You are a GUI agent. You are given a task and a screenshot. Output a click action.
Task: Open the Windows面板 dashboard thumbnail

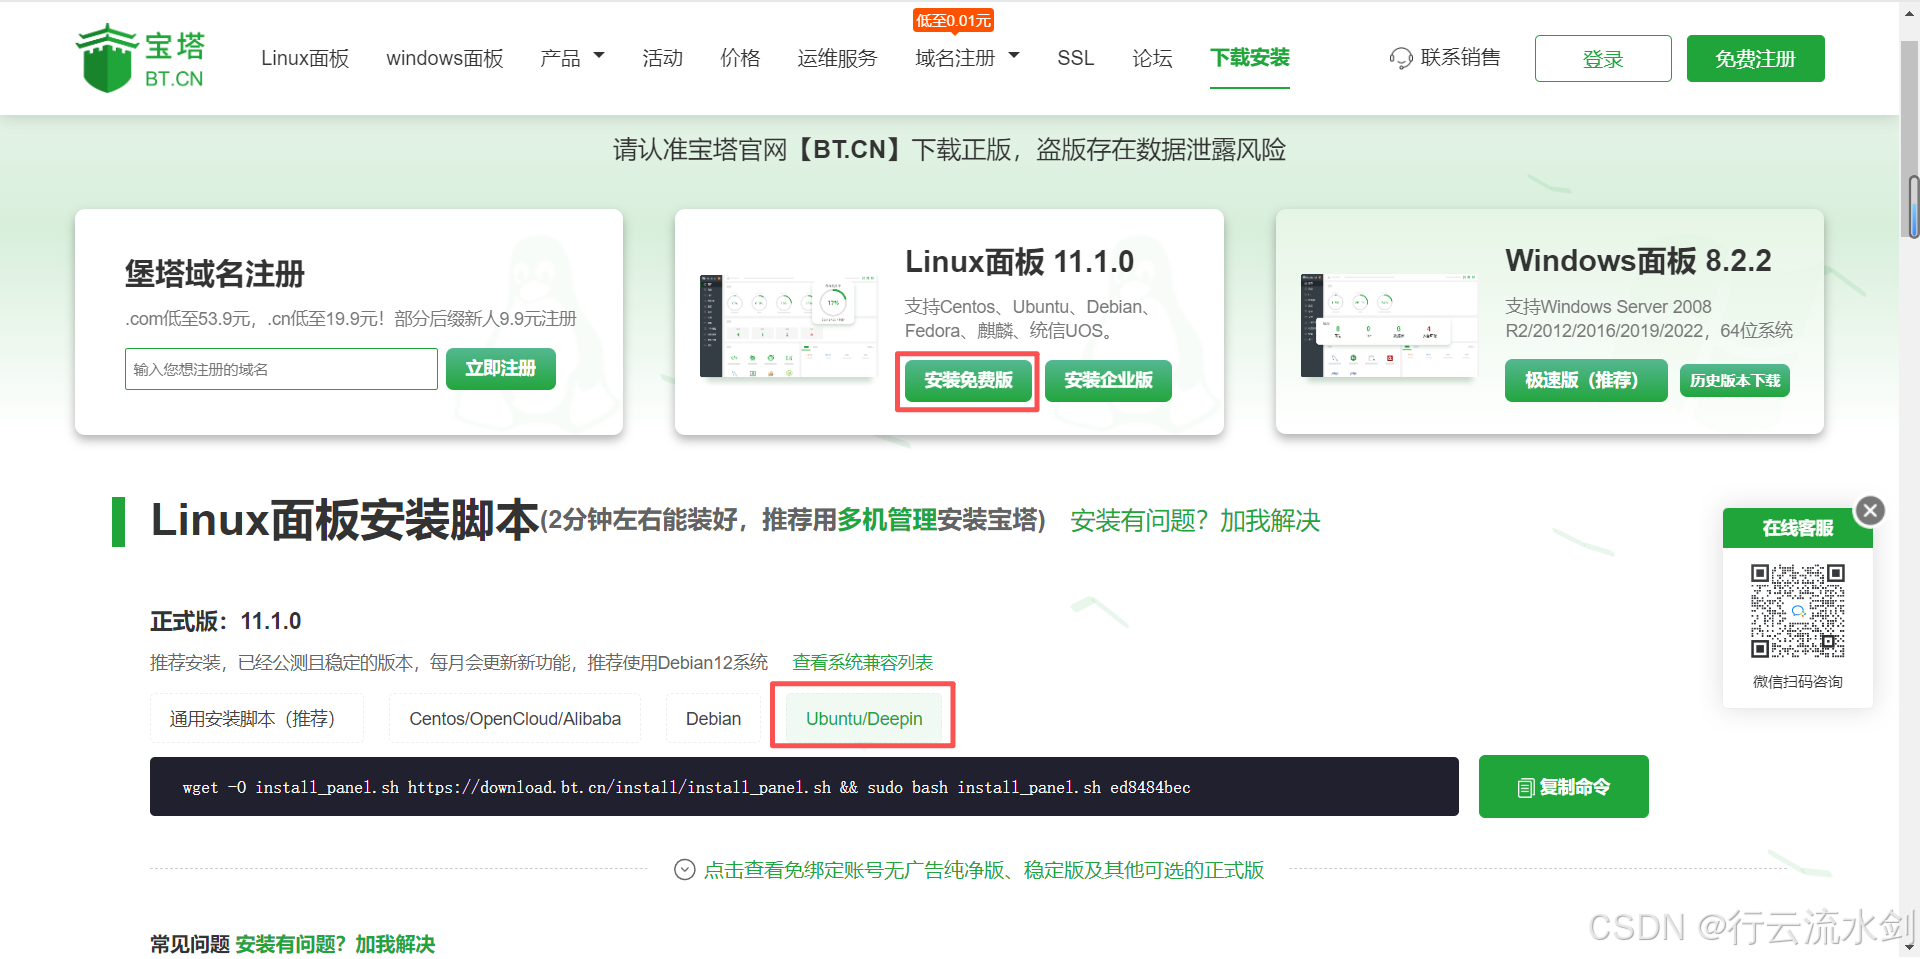[x=1389, y=325]
